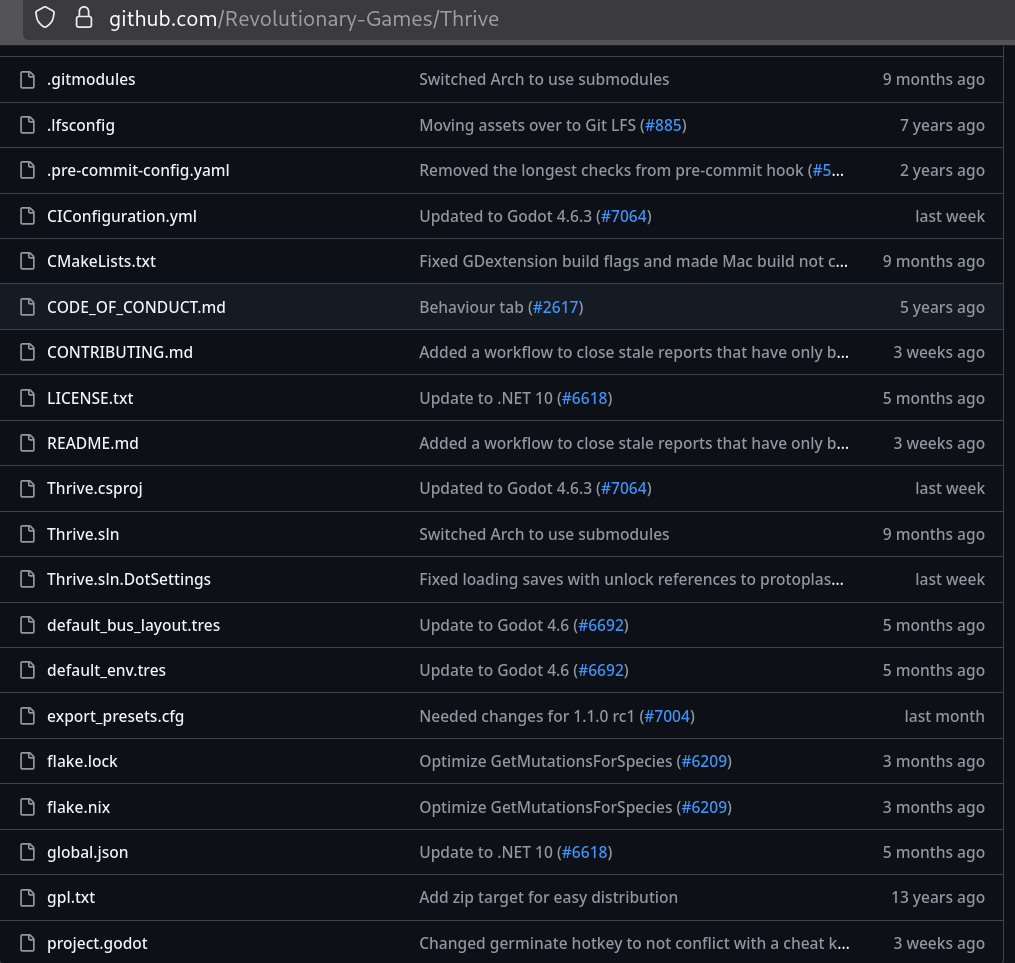Click 'Changed germinate hotkey' commit message
Viewport: 1015px width, 963px height.
(x=634, y=943)
